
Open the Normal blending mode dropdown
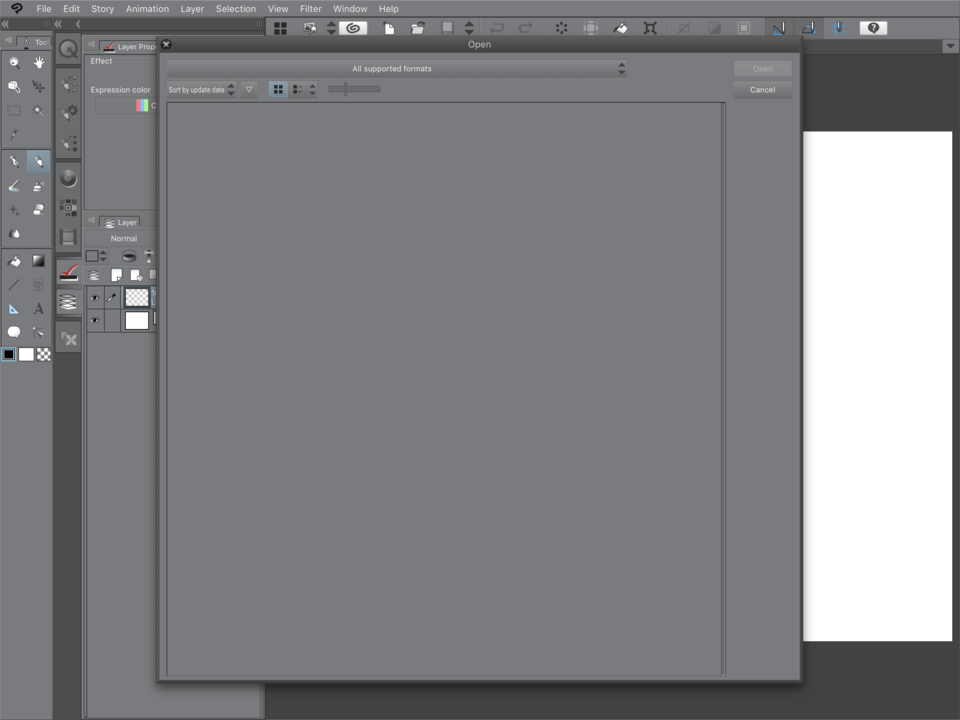(x=122, y=238)
